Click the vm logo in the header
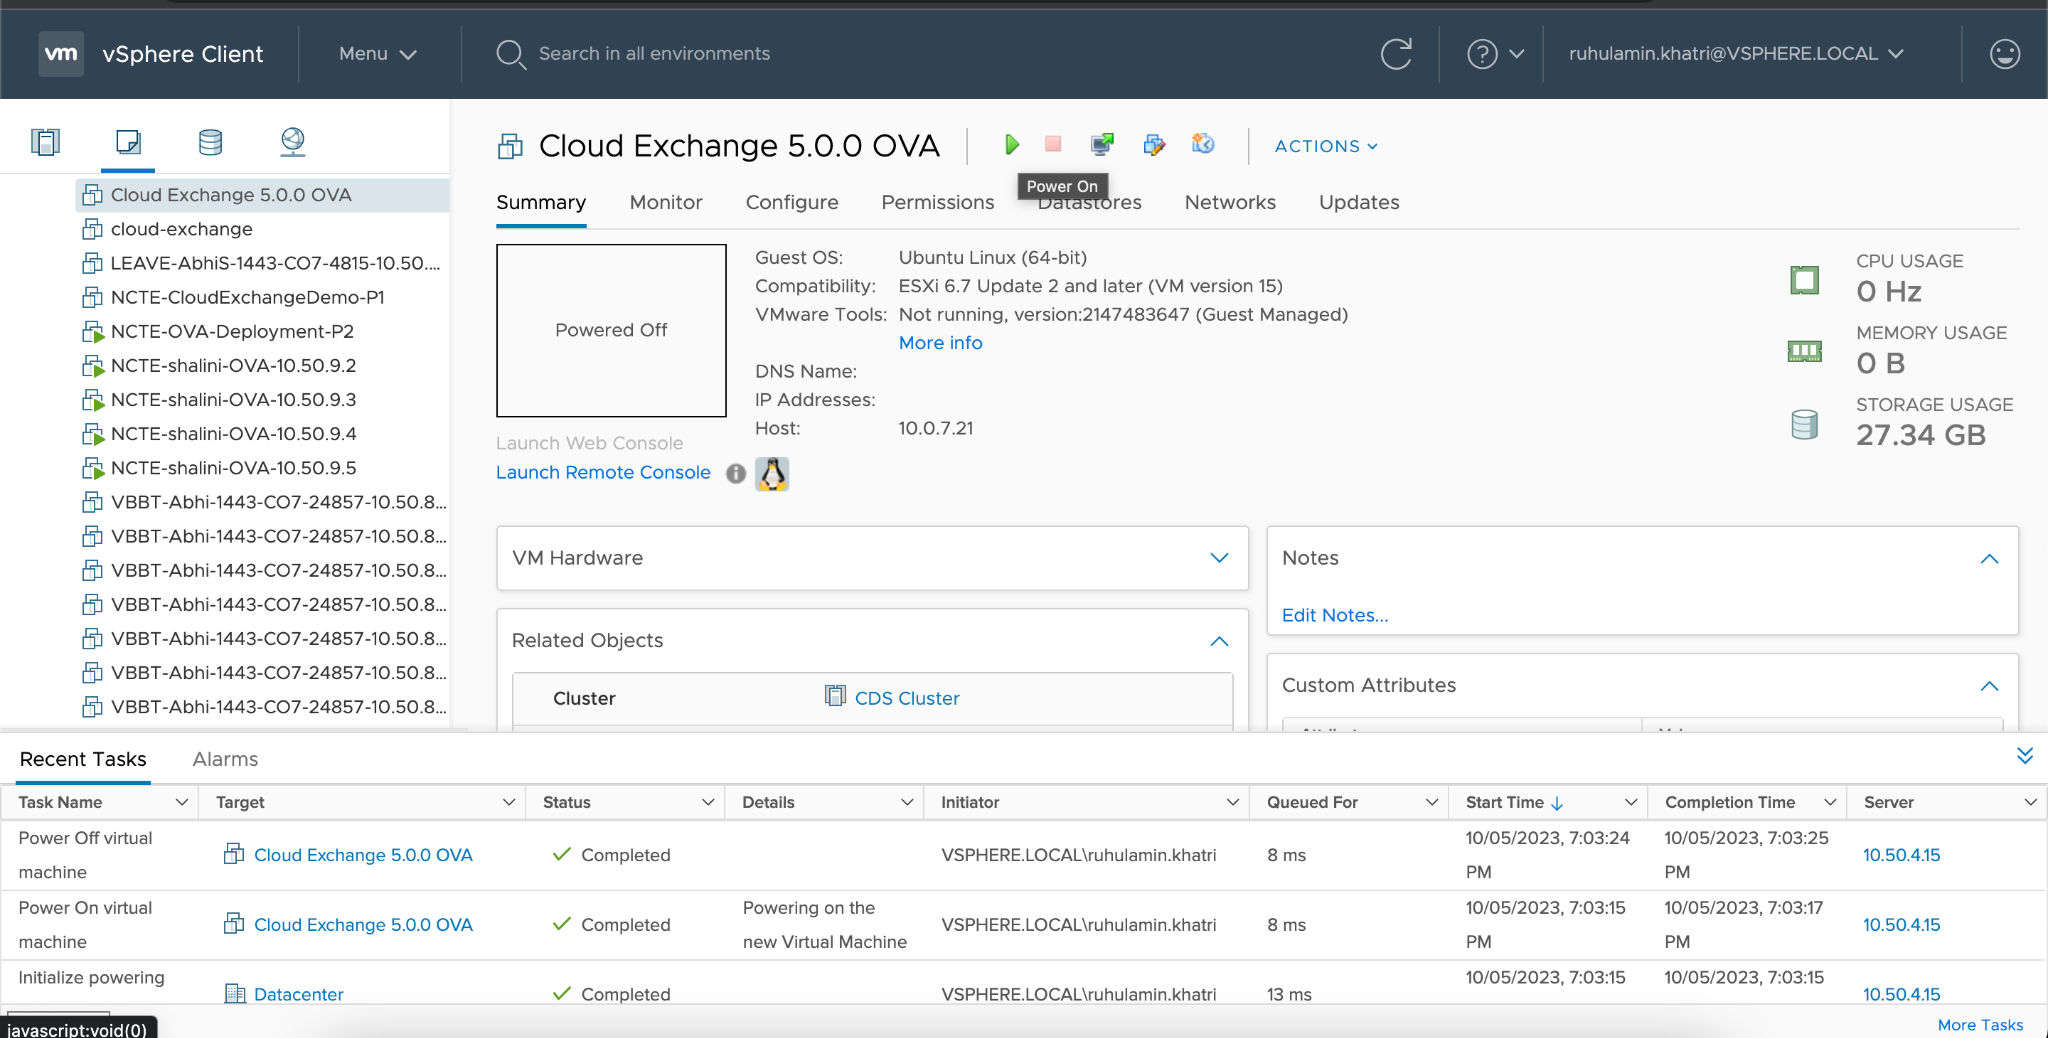Screen dimensions: 2048x1038 coord(61,54)
